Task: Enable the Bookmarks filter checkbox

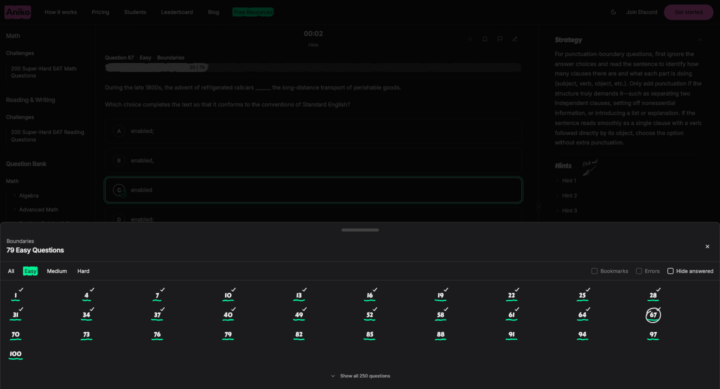Action: (595, 271)
